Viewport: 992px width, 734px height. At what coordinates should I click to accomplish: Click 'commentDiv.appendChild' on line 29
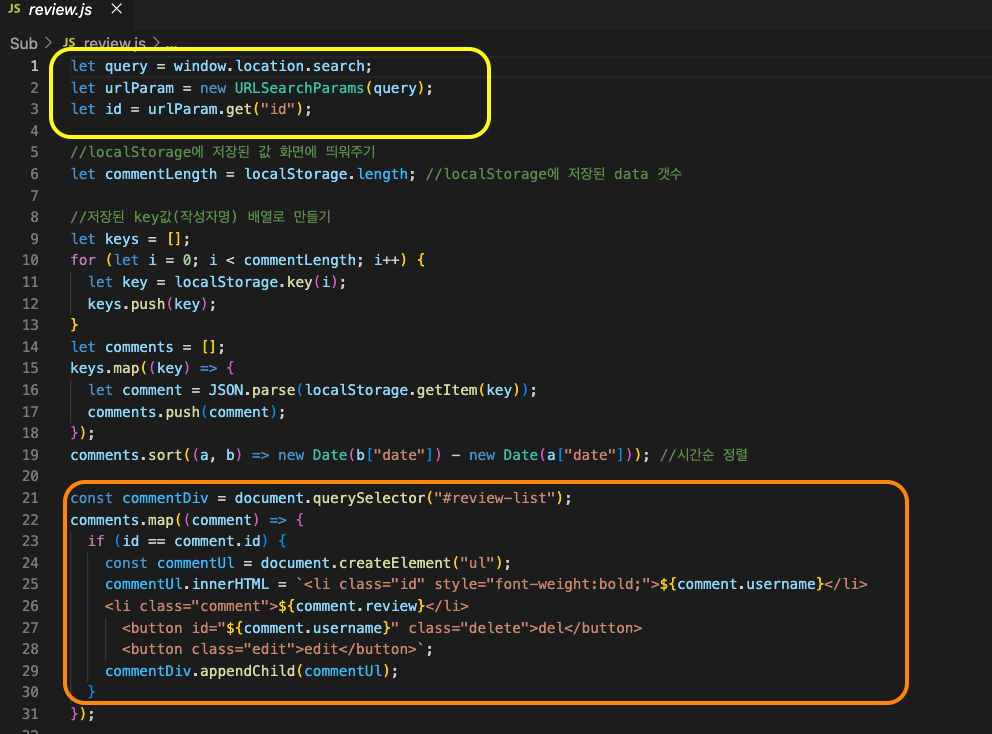200,671
